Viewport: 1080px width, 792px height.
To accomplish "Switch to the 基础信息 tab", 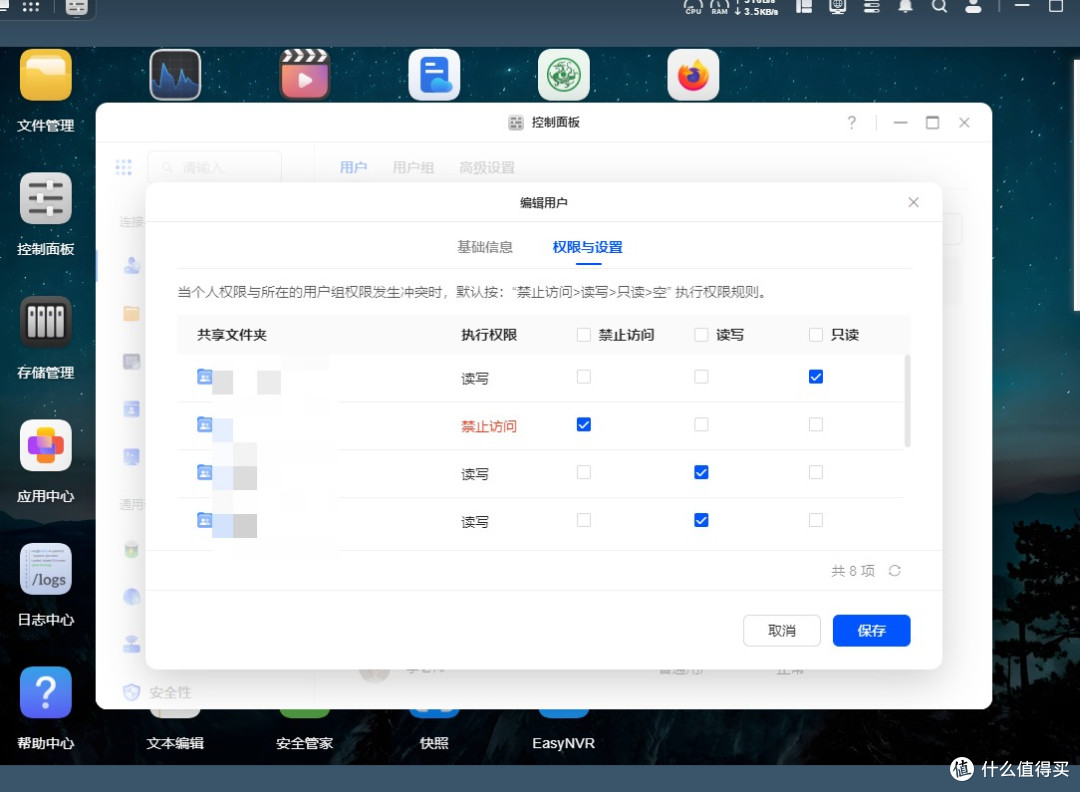I will click(485, 247).
